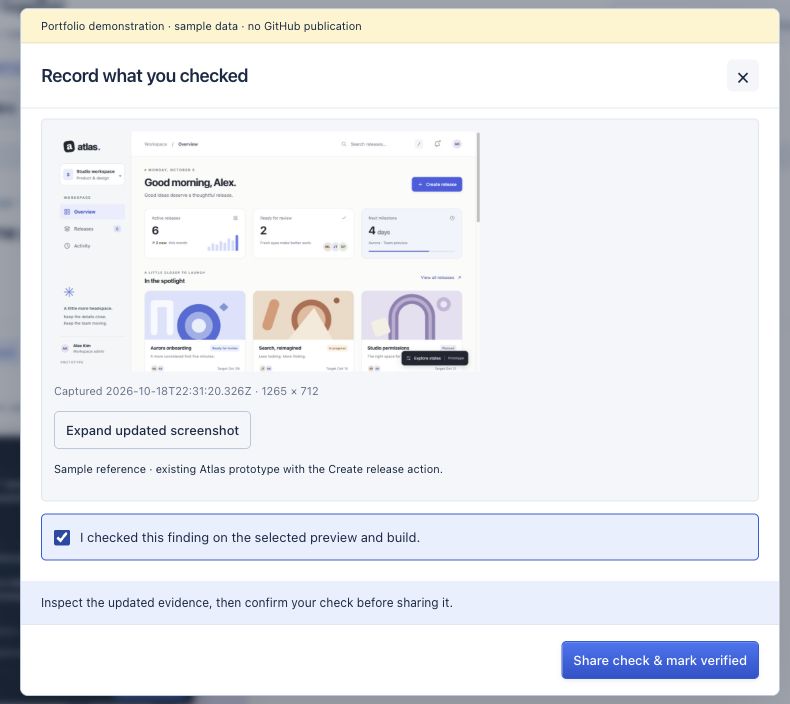Click the 'Portfolio demonstration · sample data' banner text
Screen dimensions: 790x704
pyautogui.click(x=201, y=26)
